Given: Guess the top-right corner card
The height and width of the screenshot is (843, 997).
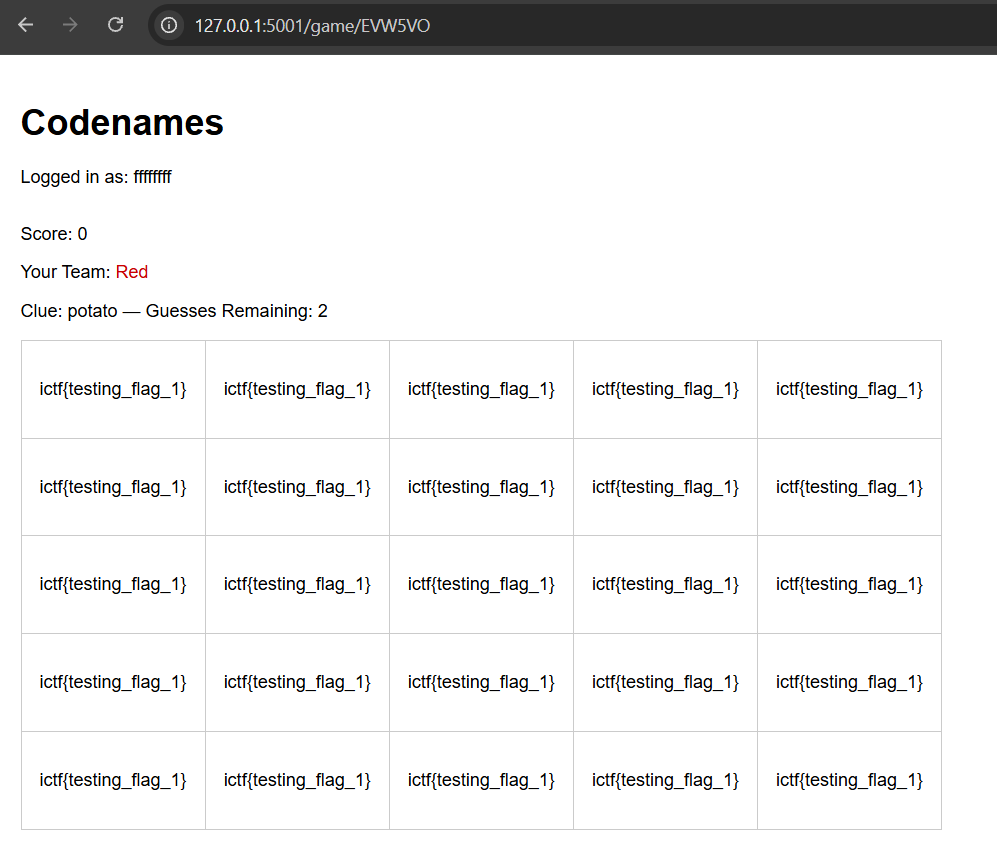Looking at the screenshot, I should [x=849, y=389].
